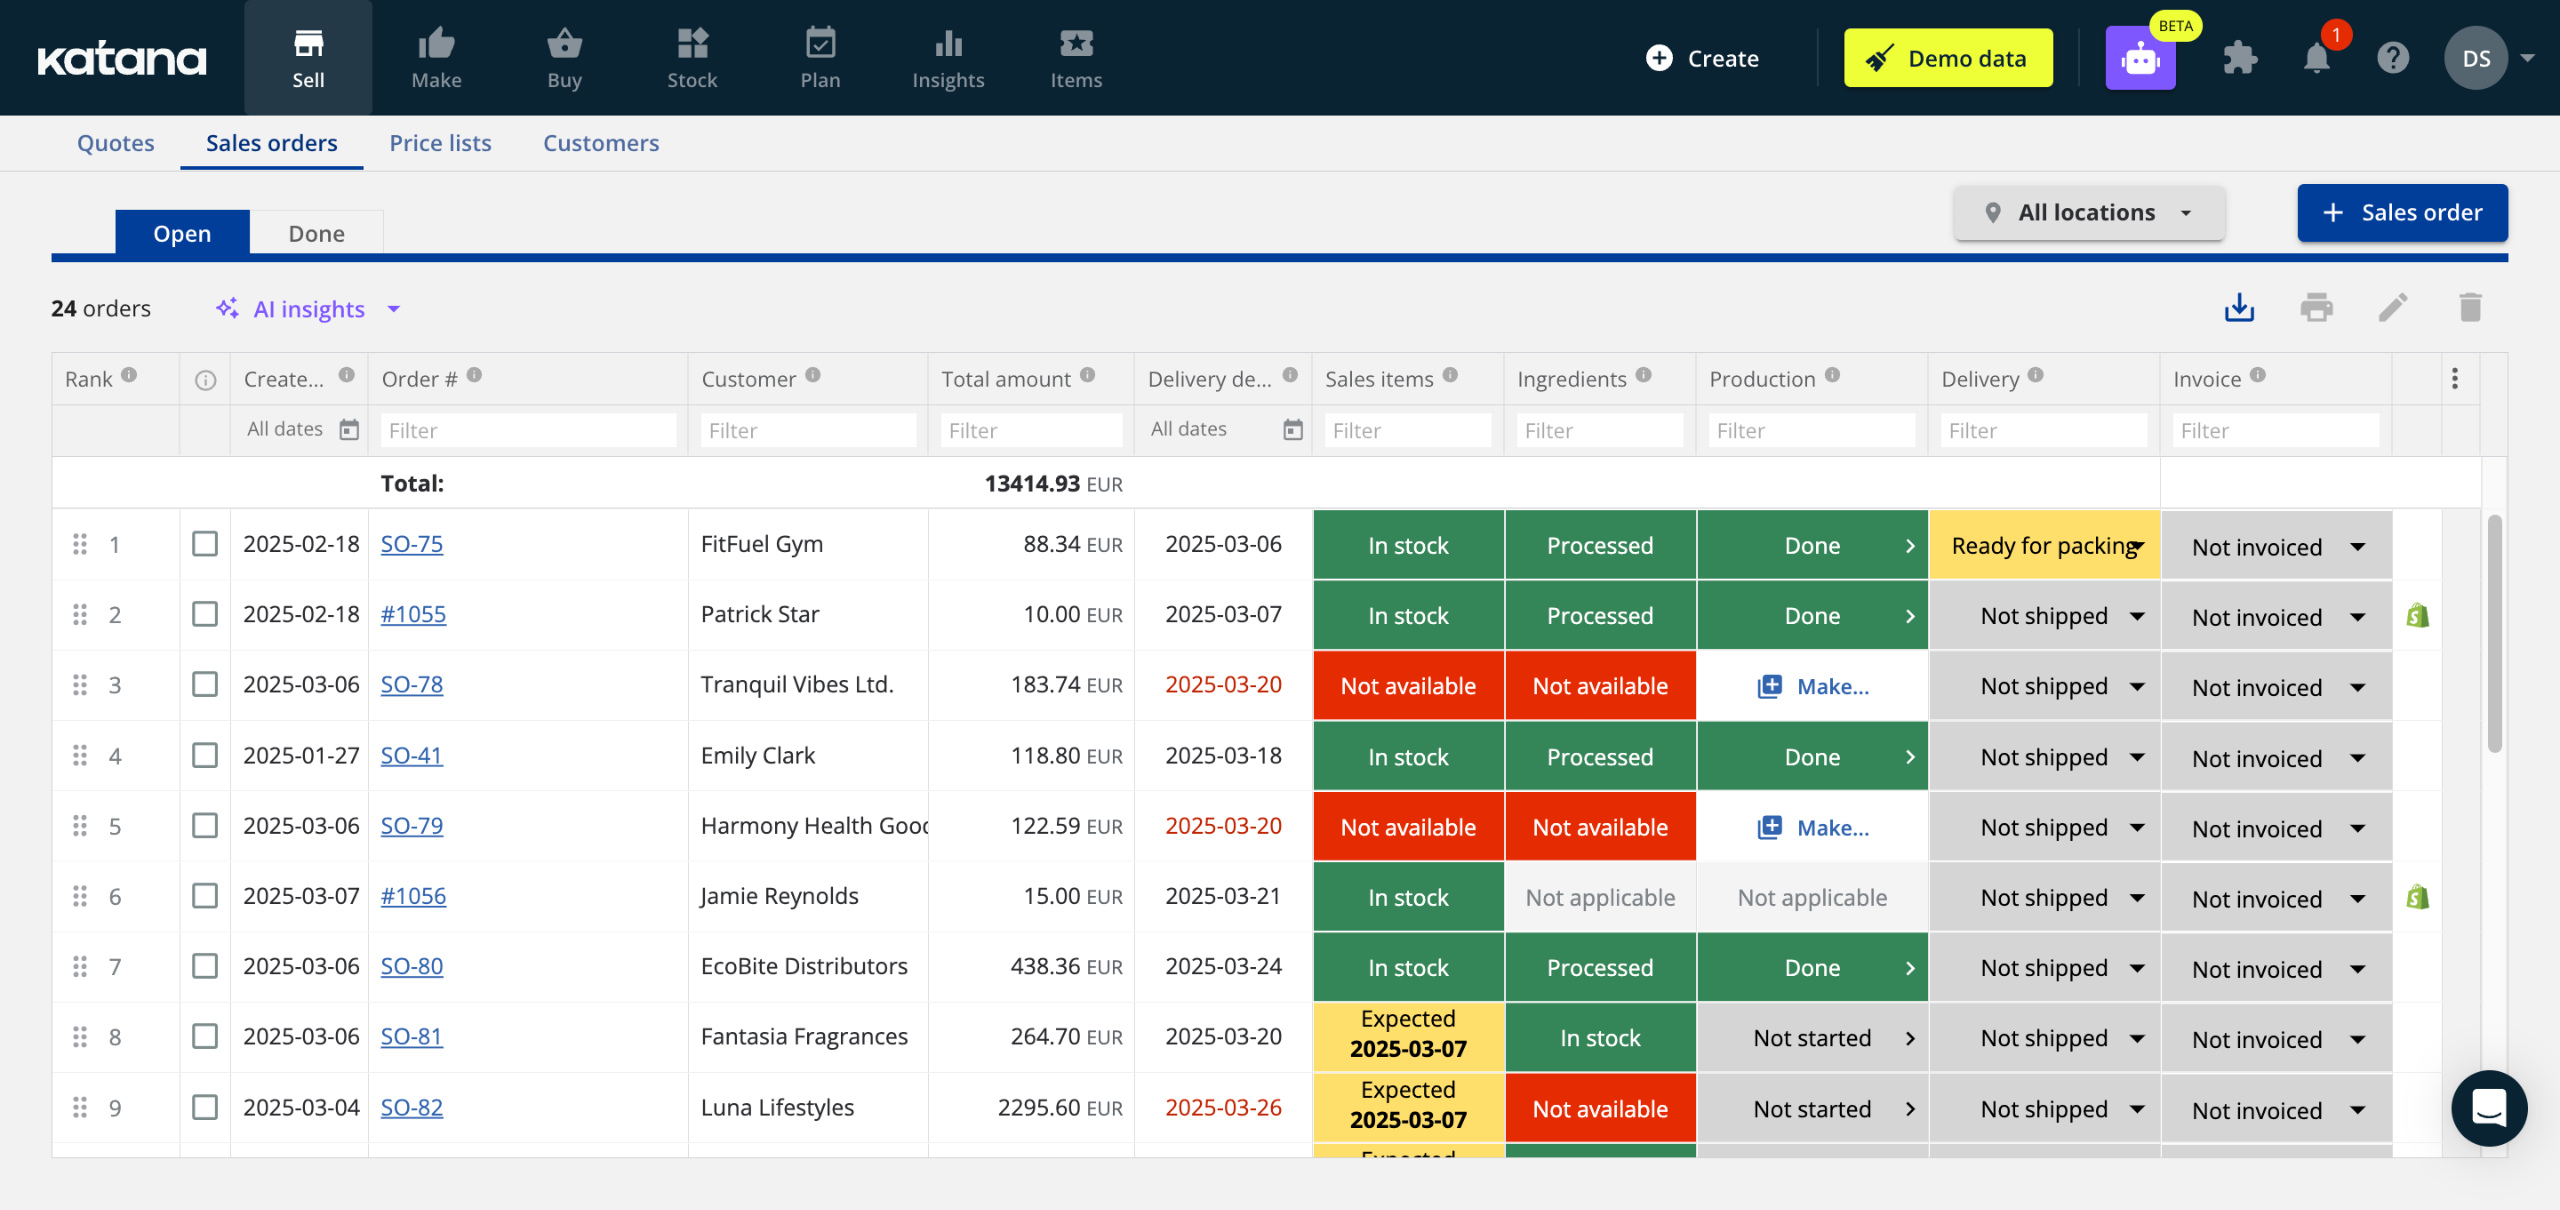This screenshot has height=1210, width=2560.
Task: Select the checkbox for order SO-78
Action: coord(205,685)
